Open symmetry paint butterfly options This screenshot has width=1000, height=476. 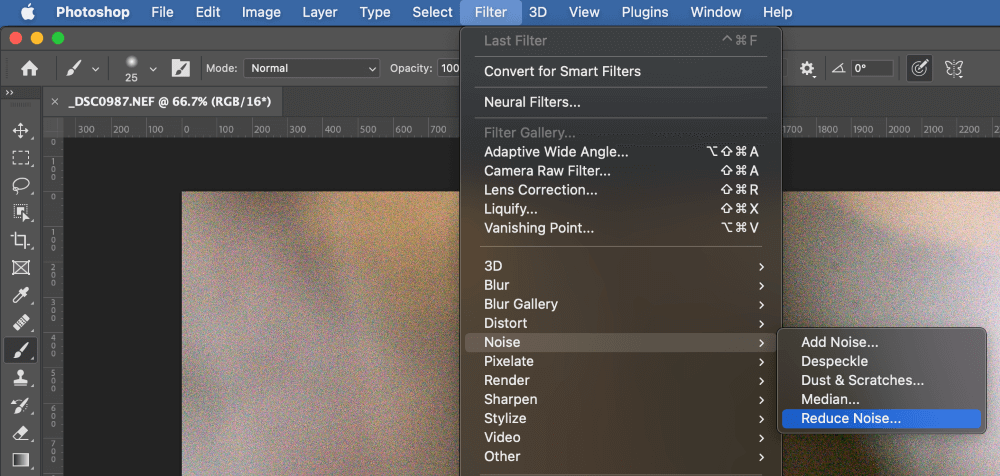click(x=954, y=69)
